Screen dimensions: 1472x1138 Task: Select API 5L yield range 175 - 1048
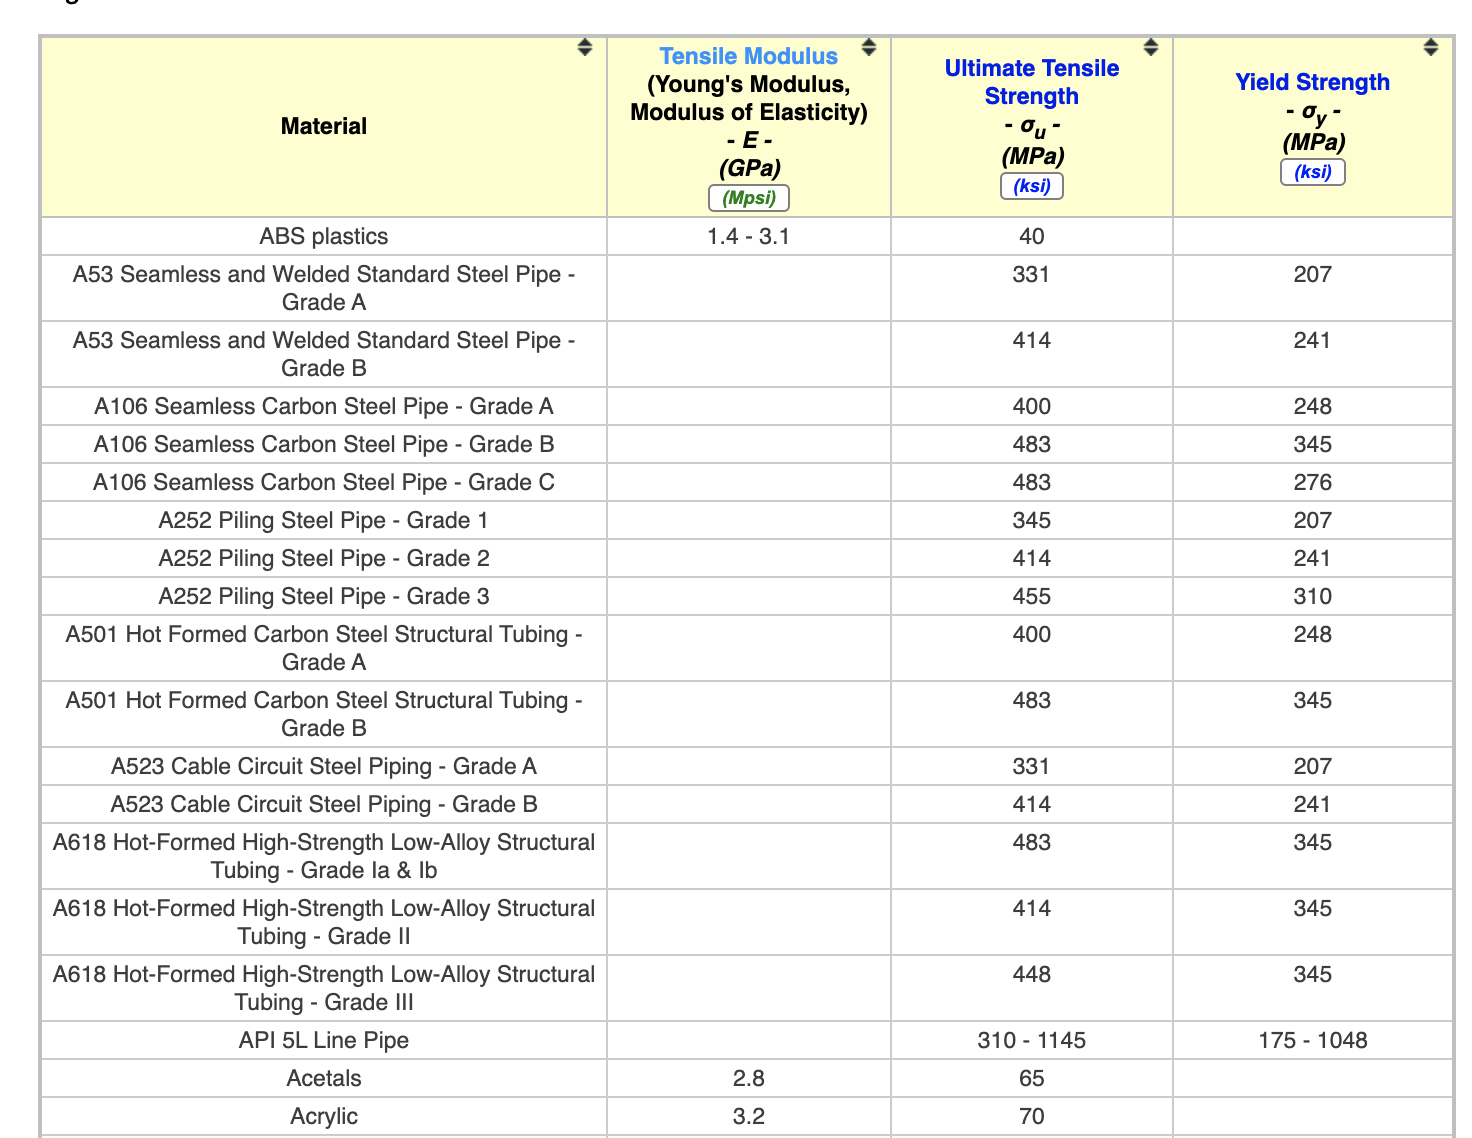click(x=1313, y=1040)
